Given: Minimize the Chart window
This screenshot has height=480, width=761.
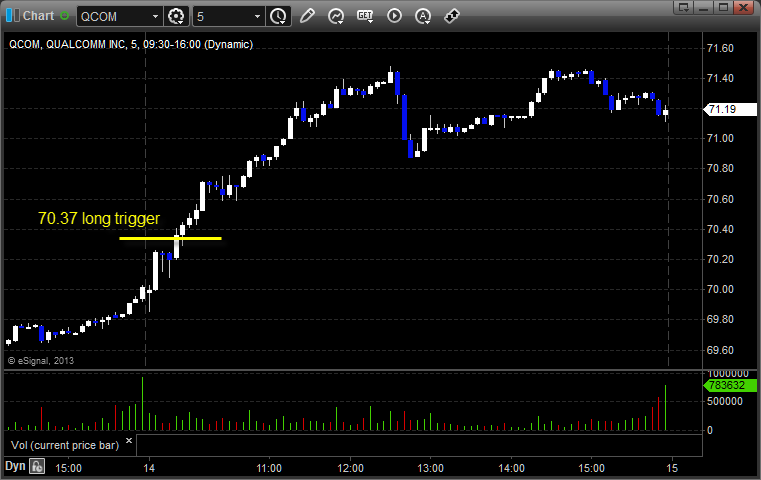Looking at the screenshot, I should pos(704,7).
